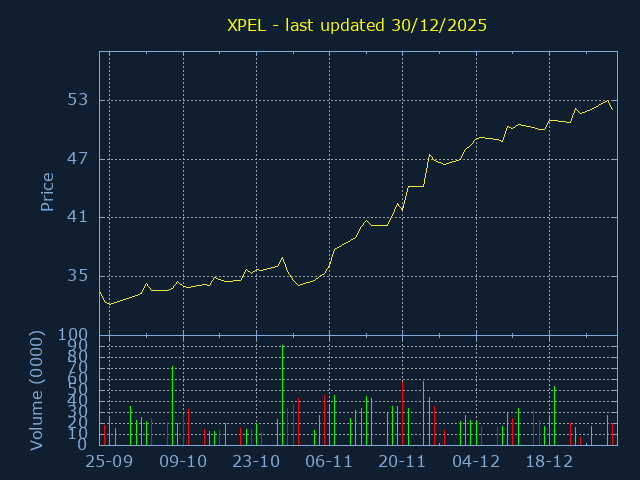Click the vertical Price axis title
This screenshot has height=480, width=640.
[47, 192]
